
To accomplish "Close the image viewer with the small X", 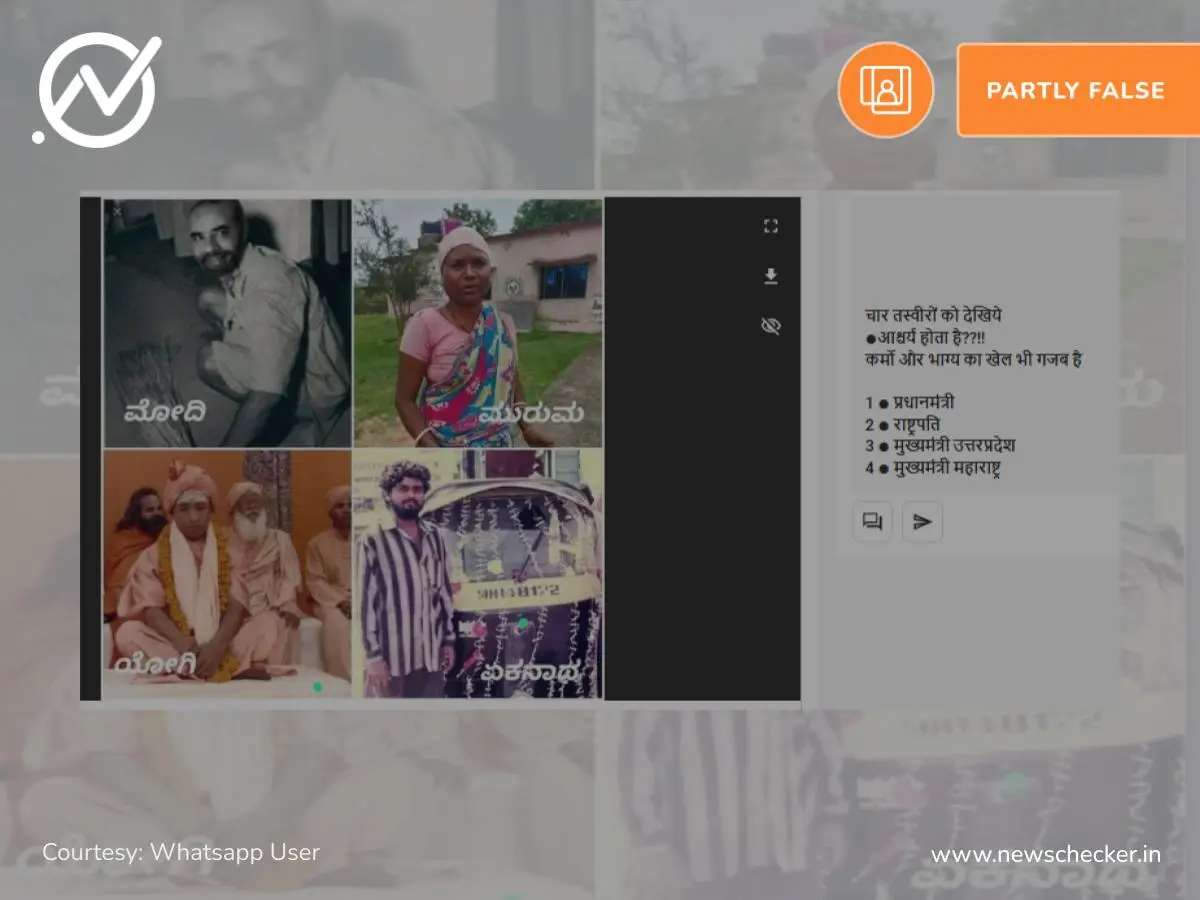I will 117,211.
